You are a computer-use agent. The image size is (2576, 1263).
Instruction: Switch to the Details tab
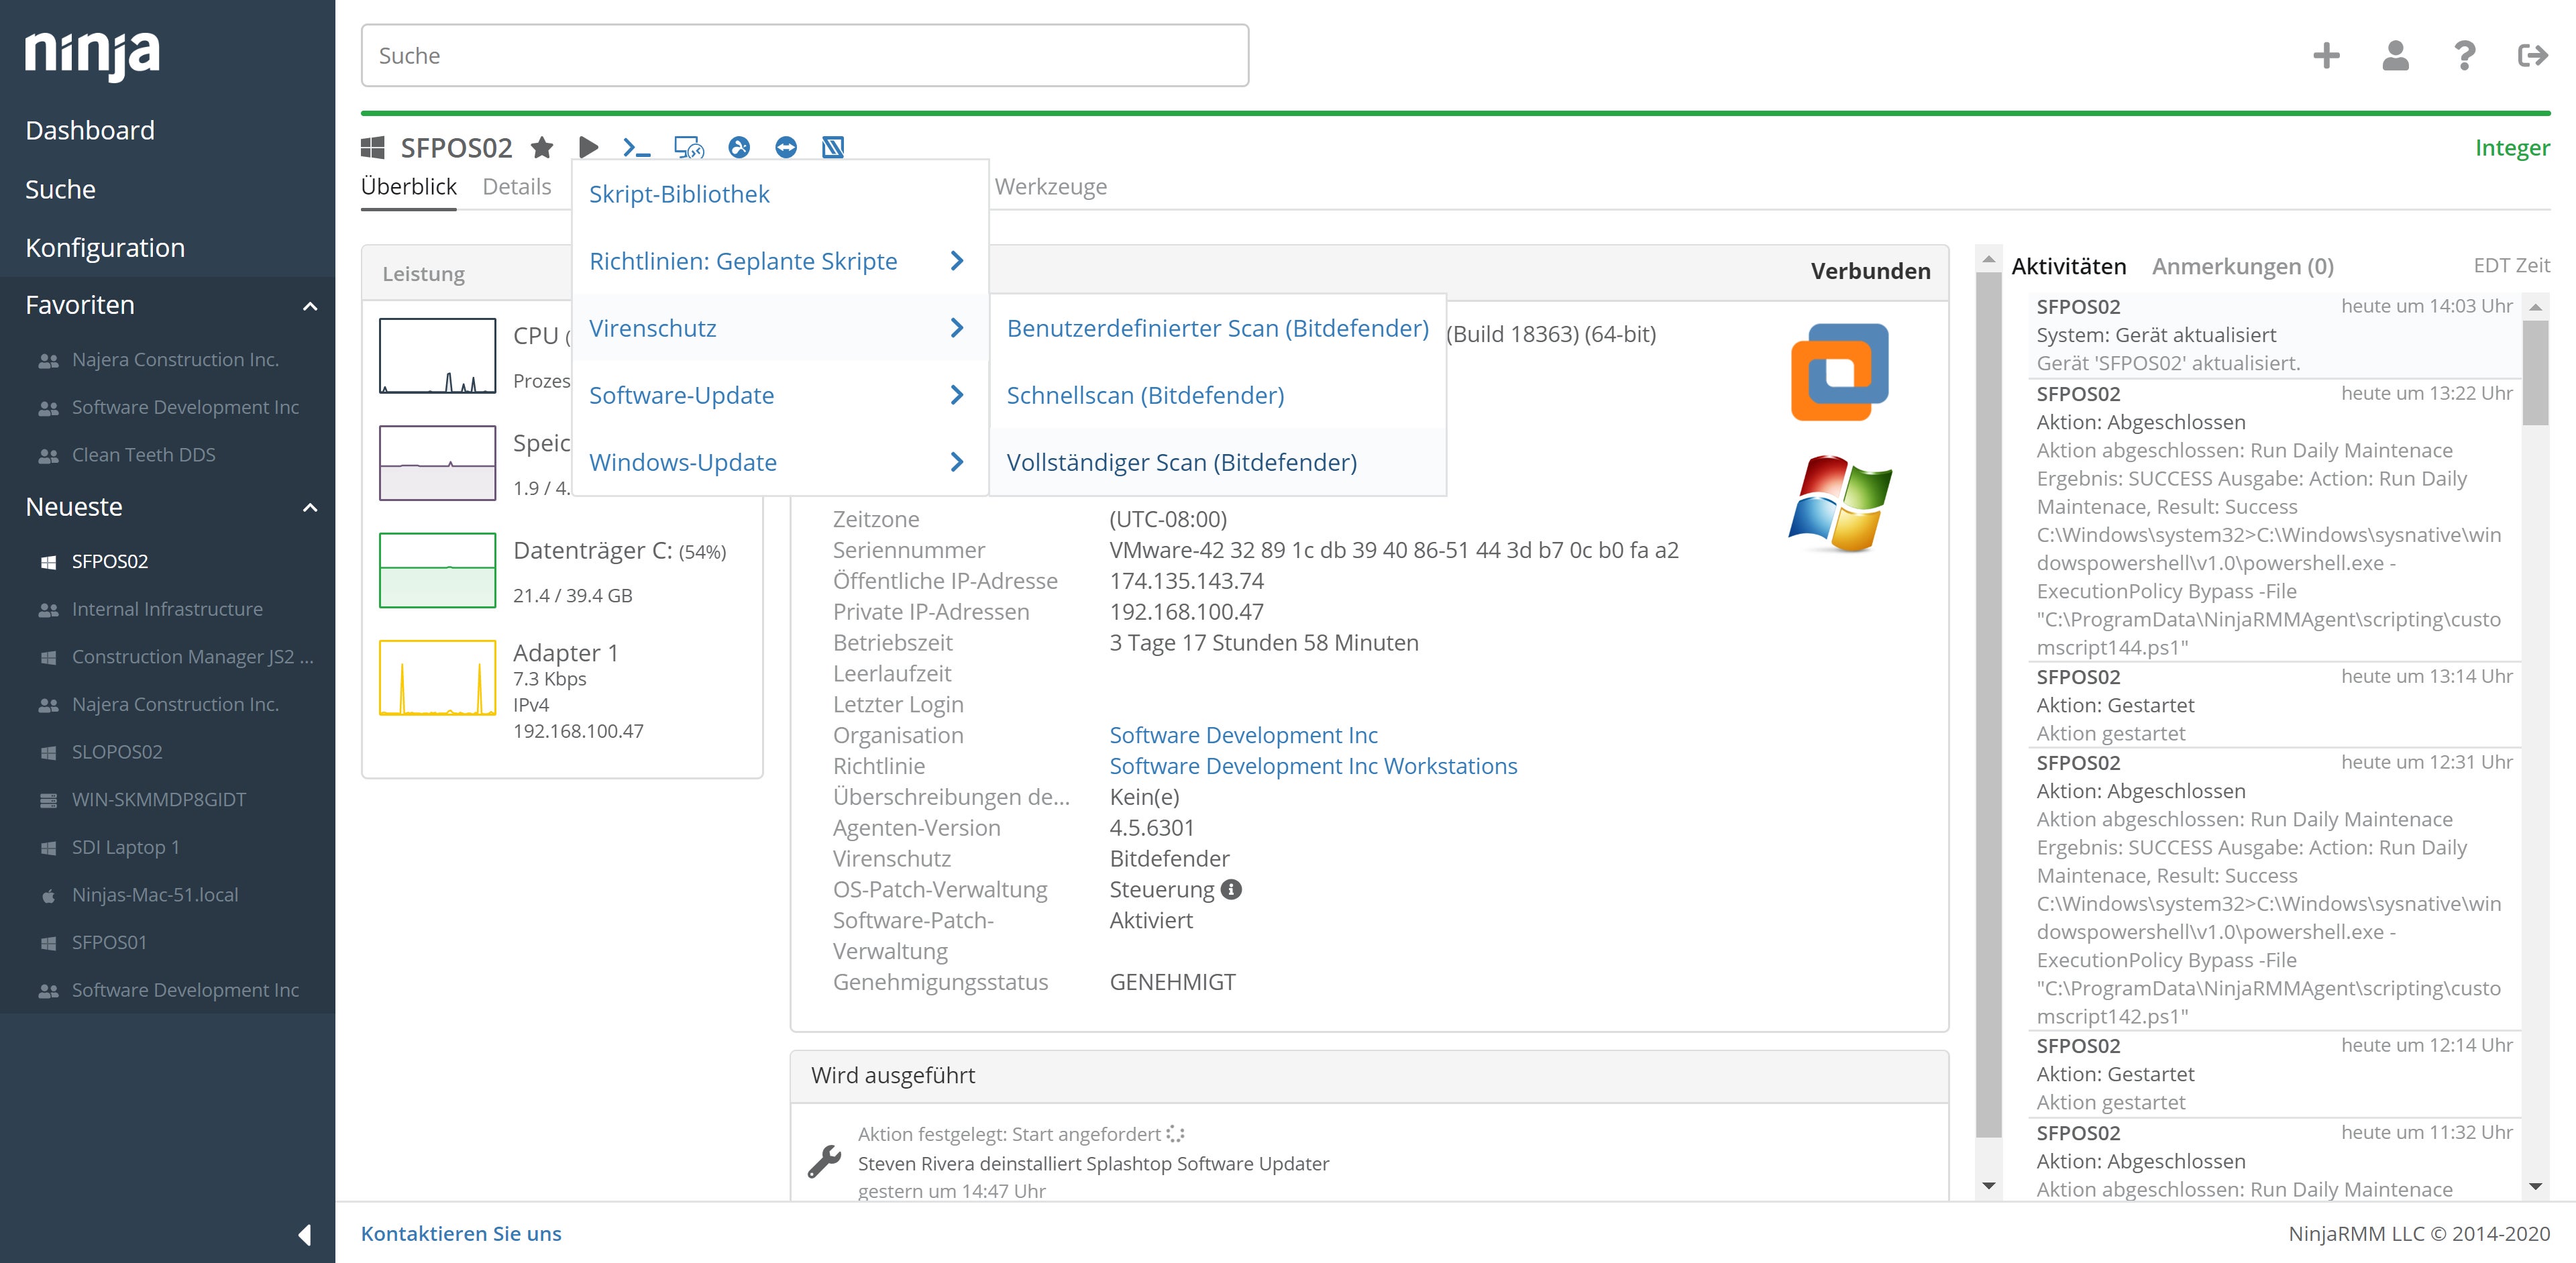click(x=516, y=187)
